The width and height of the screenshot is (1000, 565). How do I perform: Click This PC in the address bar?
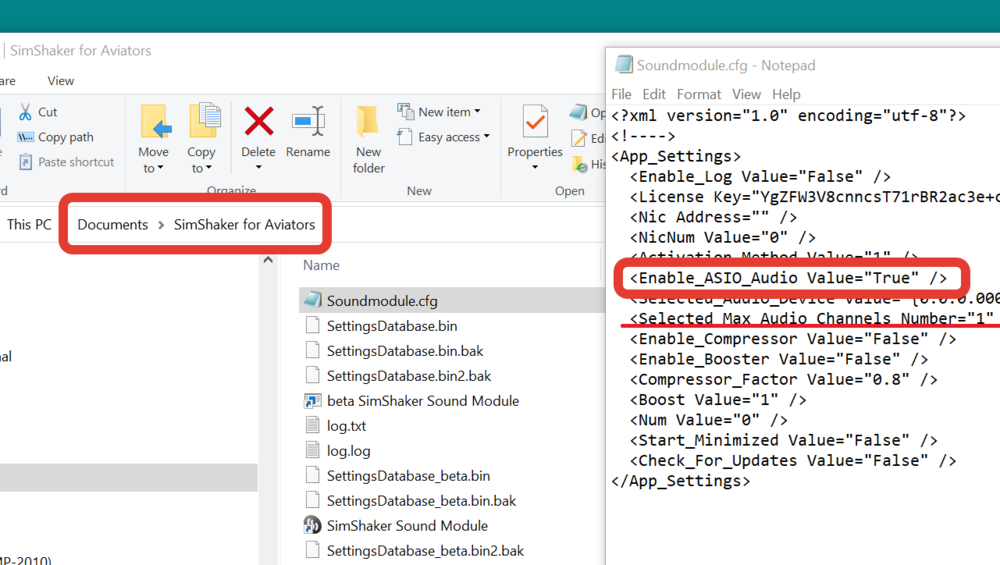(29, 224)
